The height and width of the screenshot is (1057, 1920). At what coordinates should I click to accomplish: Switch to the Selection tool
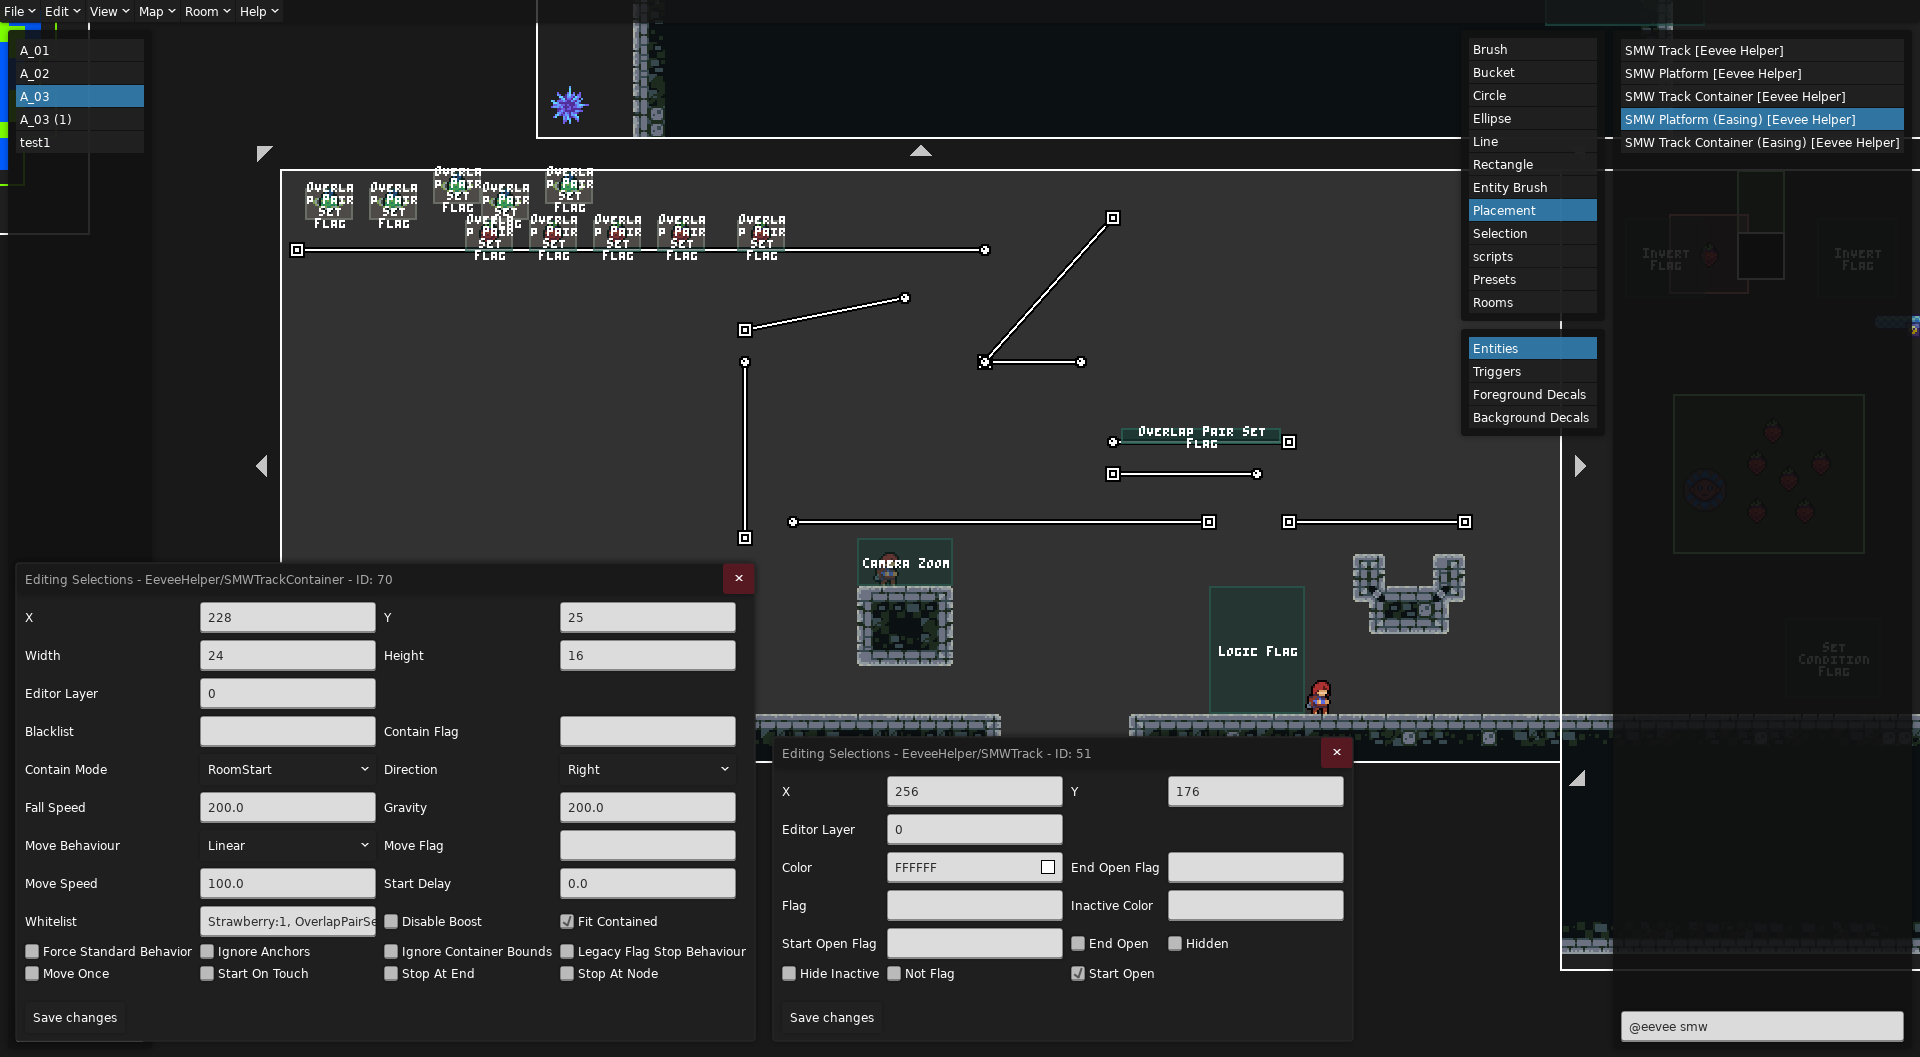1532,234
